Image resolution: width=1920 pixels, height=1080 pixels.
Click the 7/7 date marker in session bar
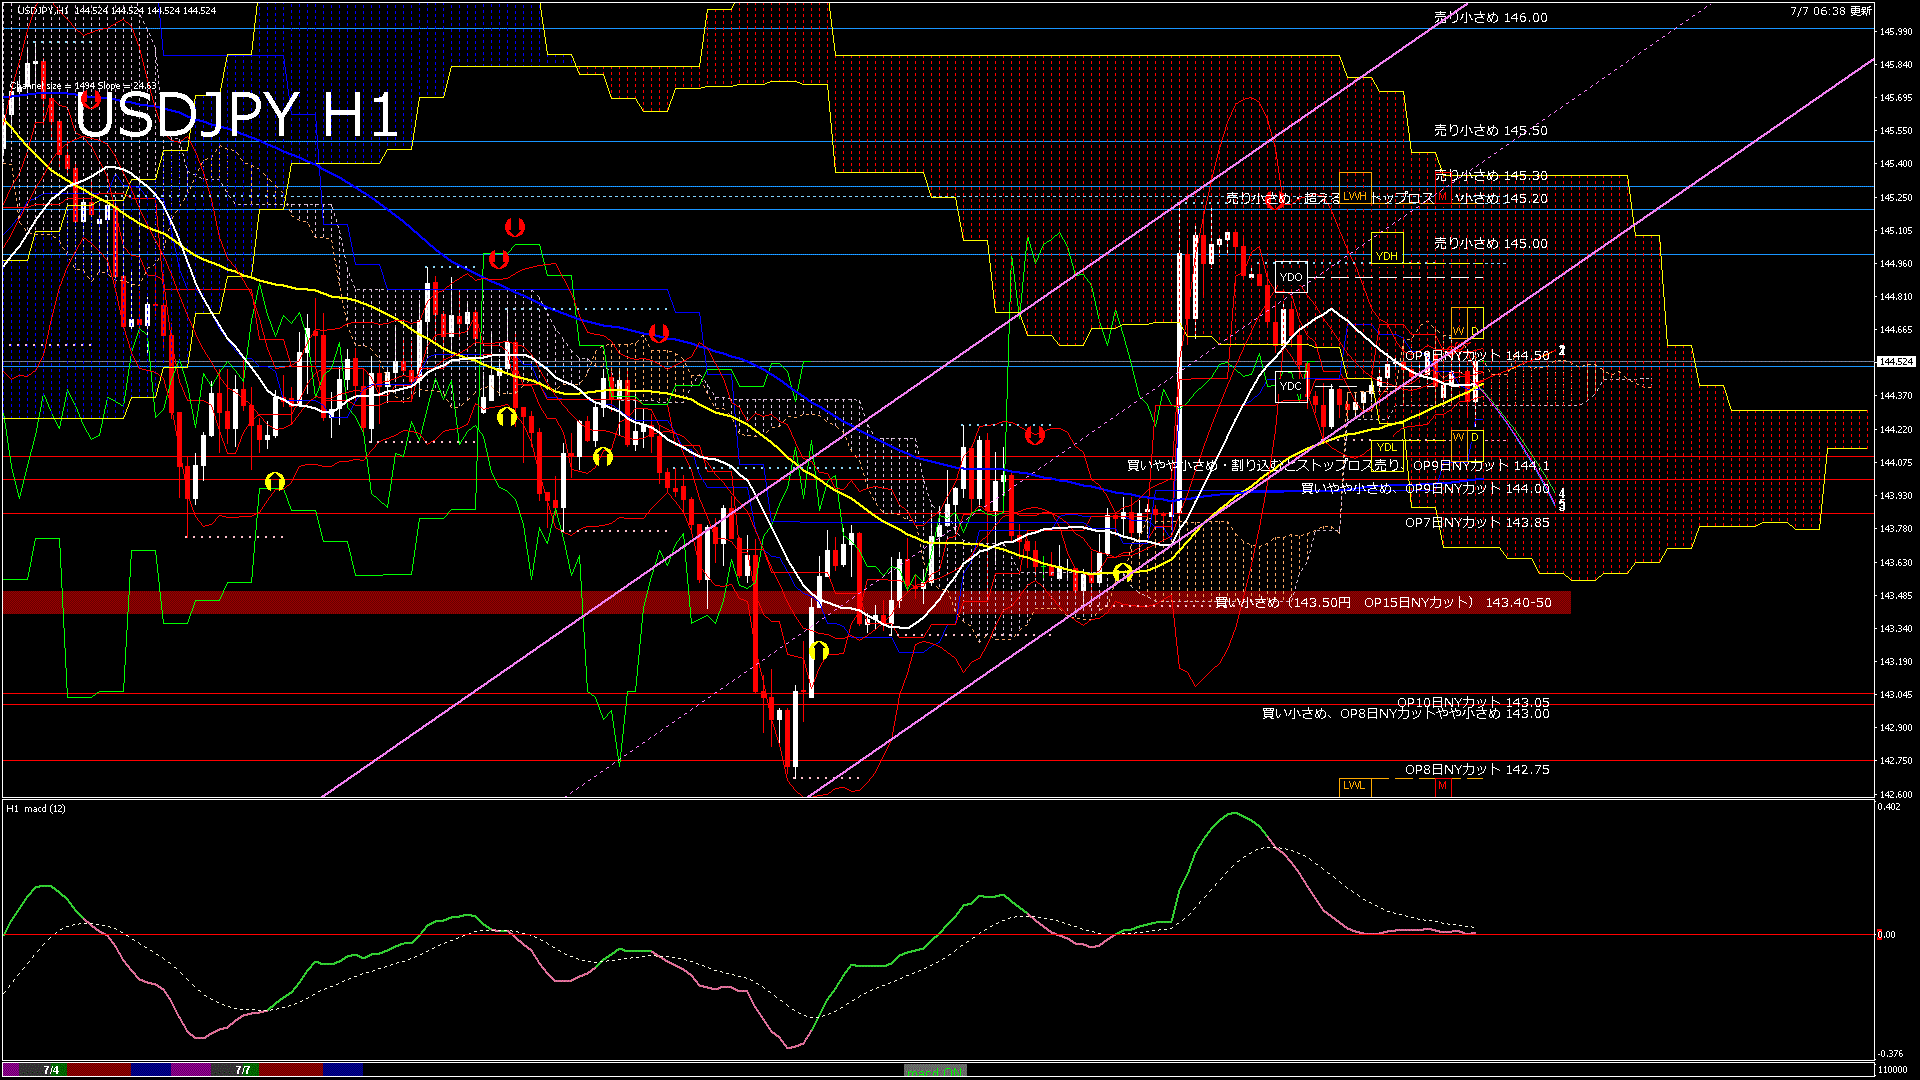(242, 1070)
